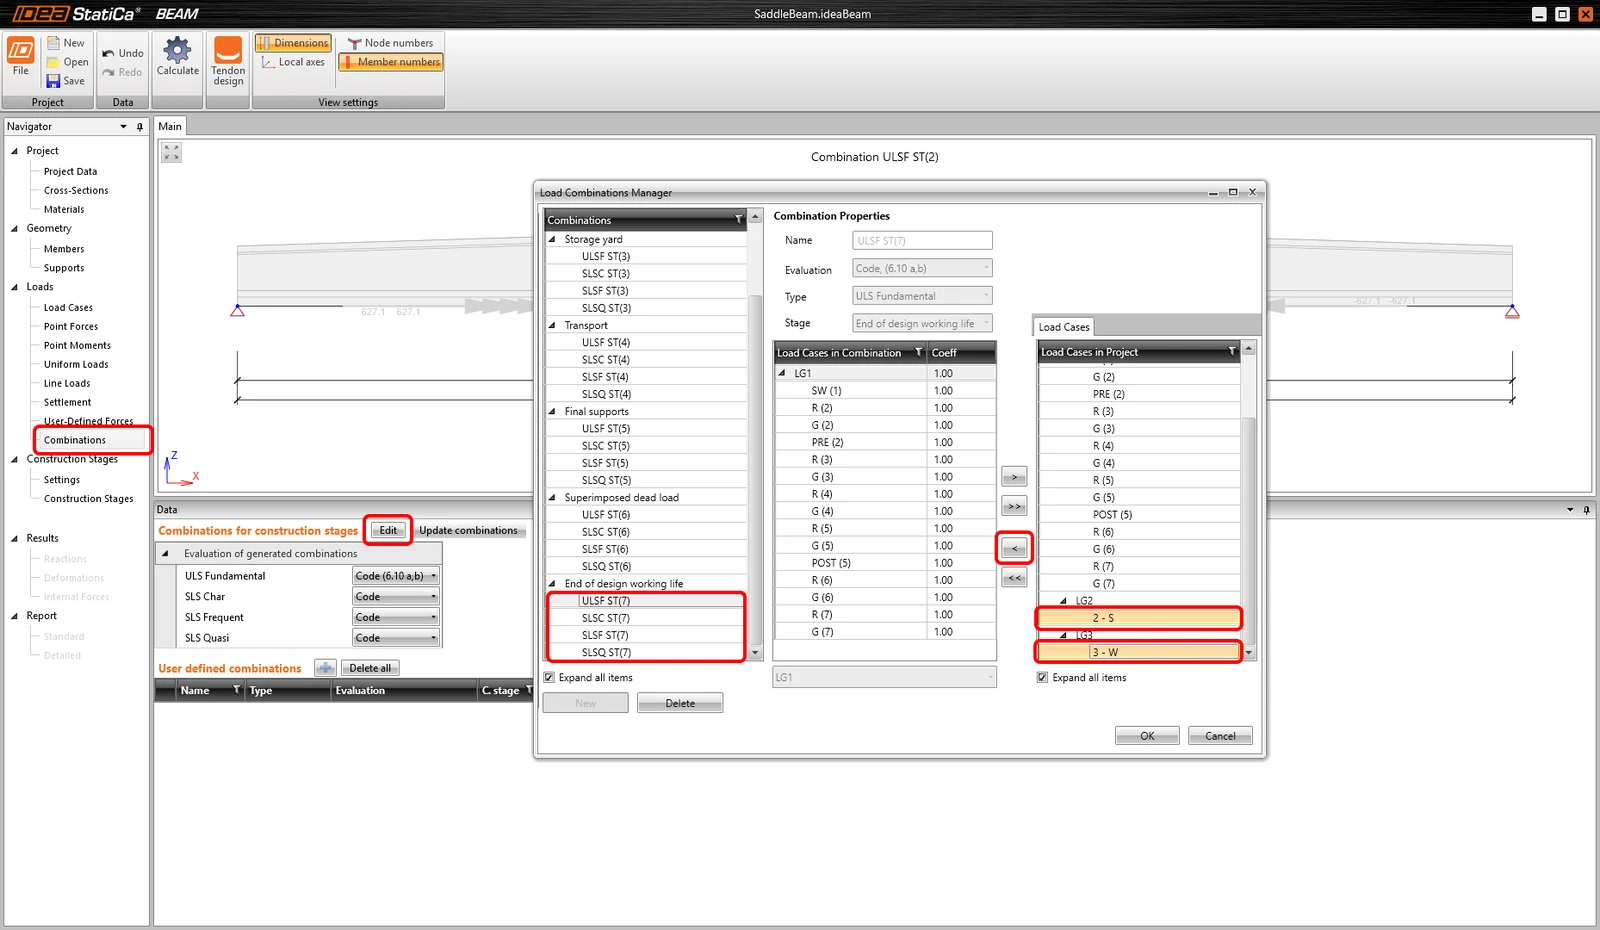Switch to the Main tab

[x=170, y=126]
